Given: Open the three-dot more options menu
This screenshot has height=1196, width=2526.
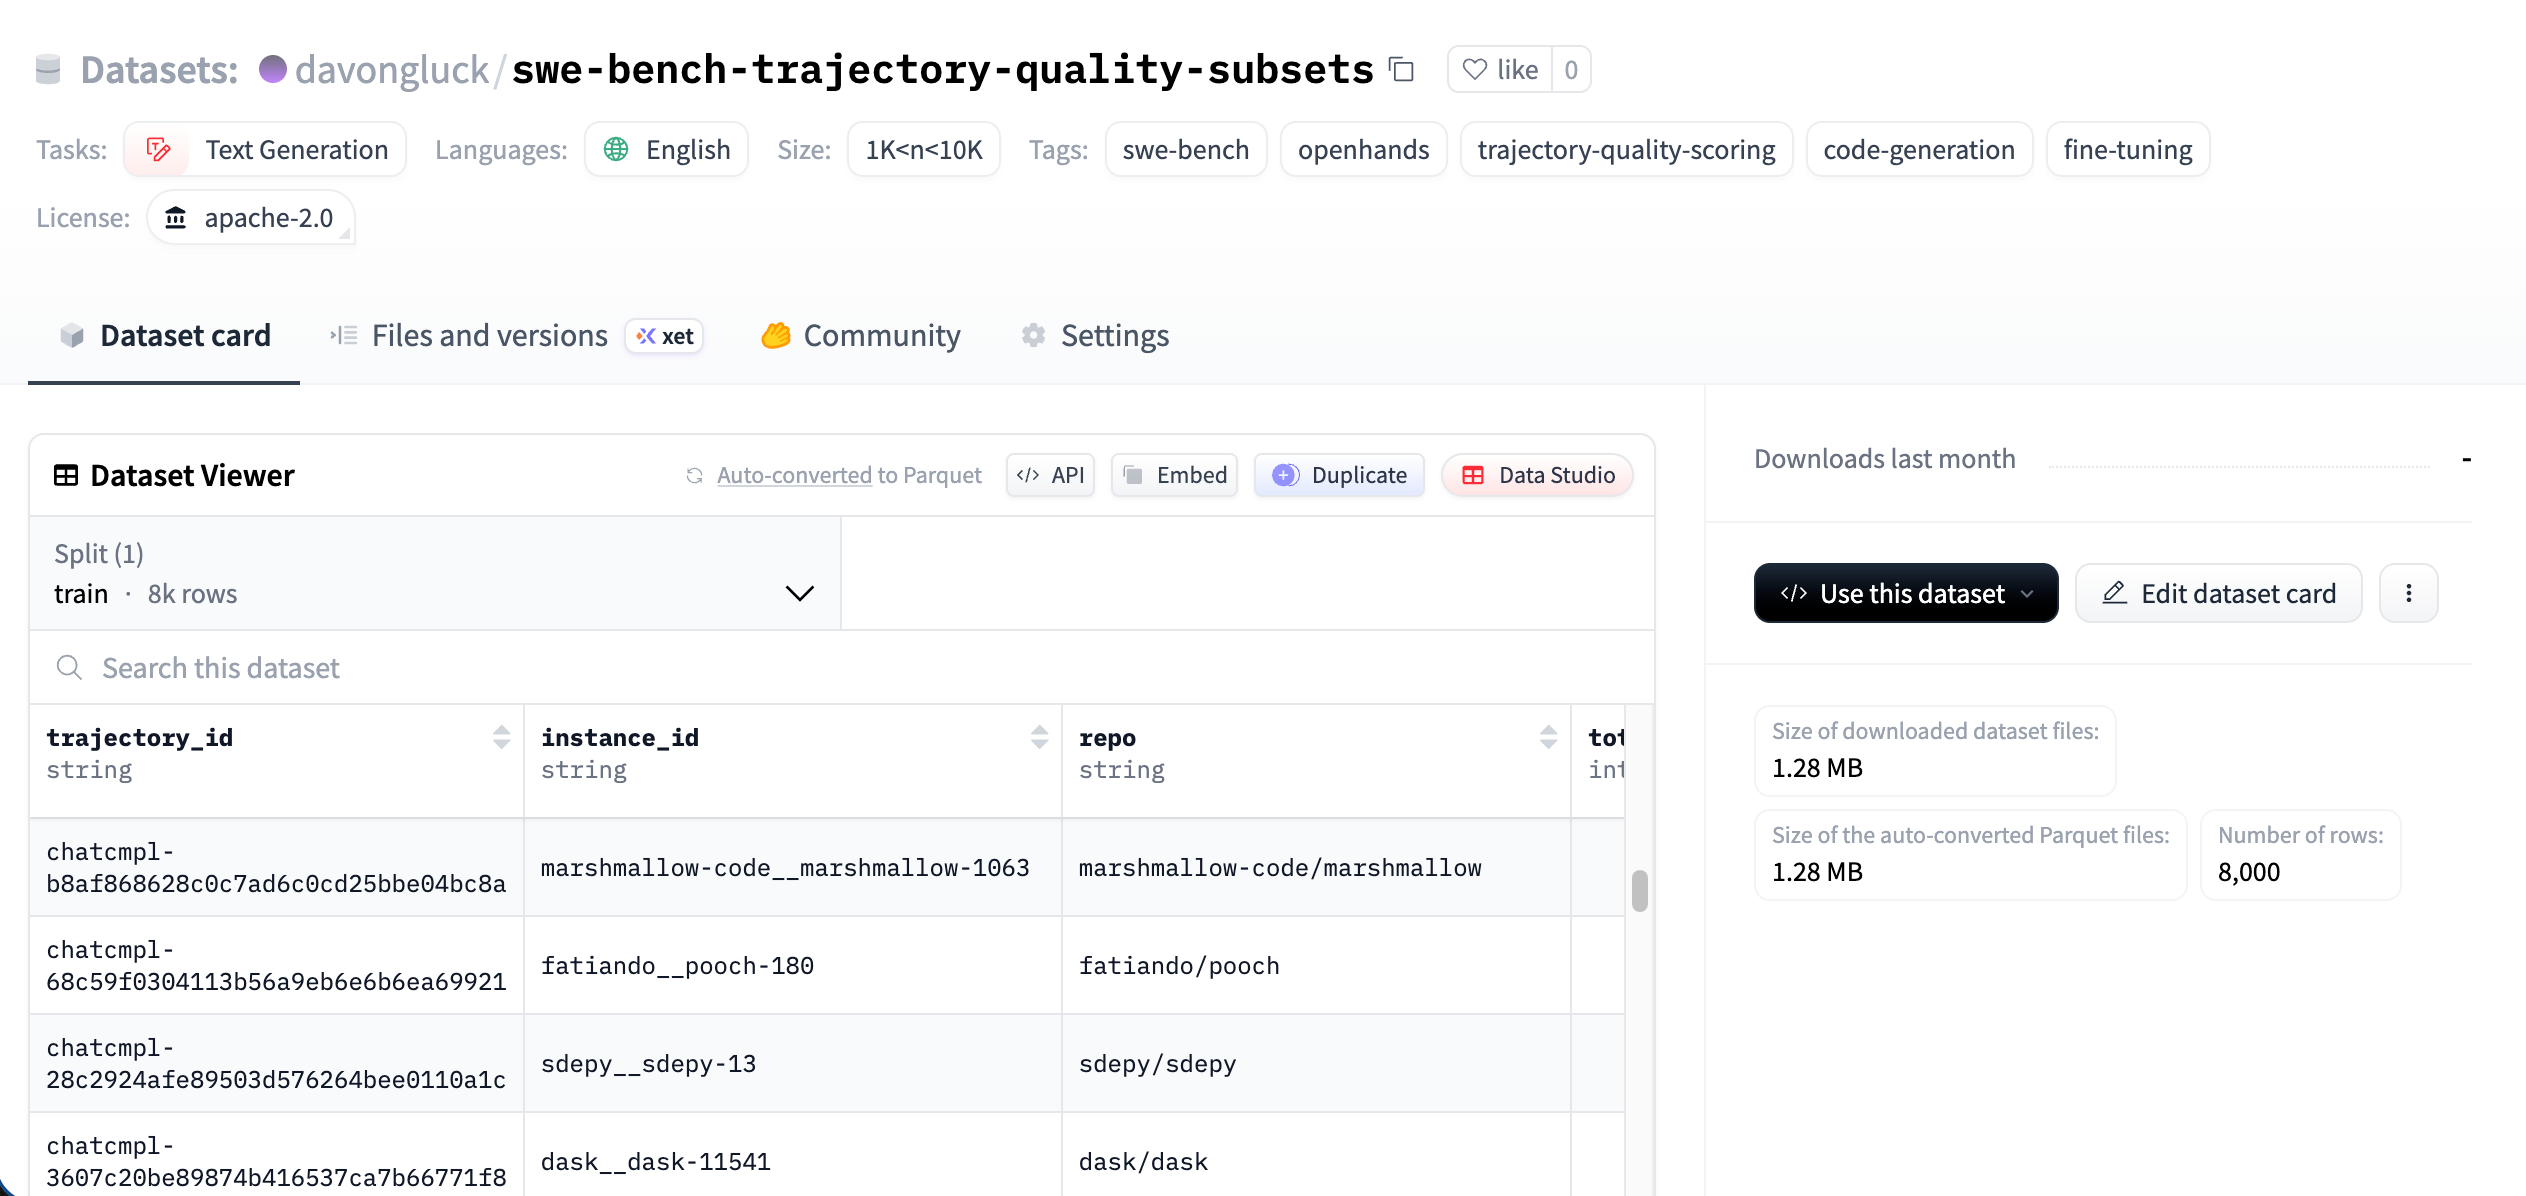Looking at the screenshot, I should (2408, 594).
